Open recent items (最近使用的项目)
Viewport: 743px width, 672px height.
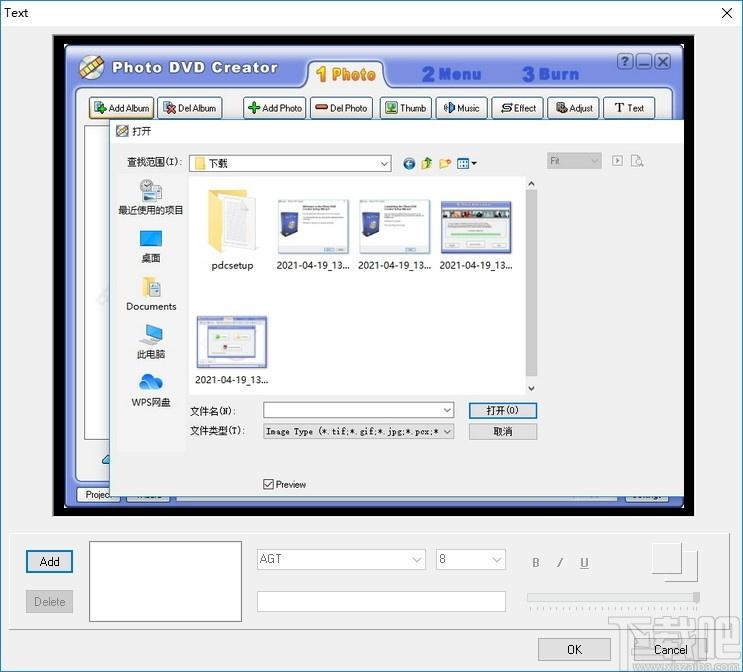pos(151,197)
